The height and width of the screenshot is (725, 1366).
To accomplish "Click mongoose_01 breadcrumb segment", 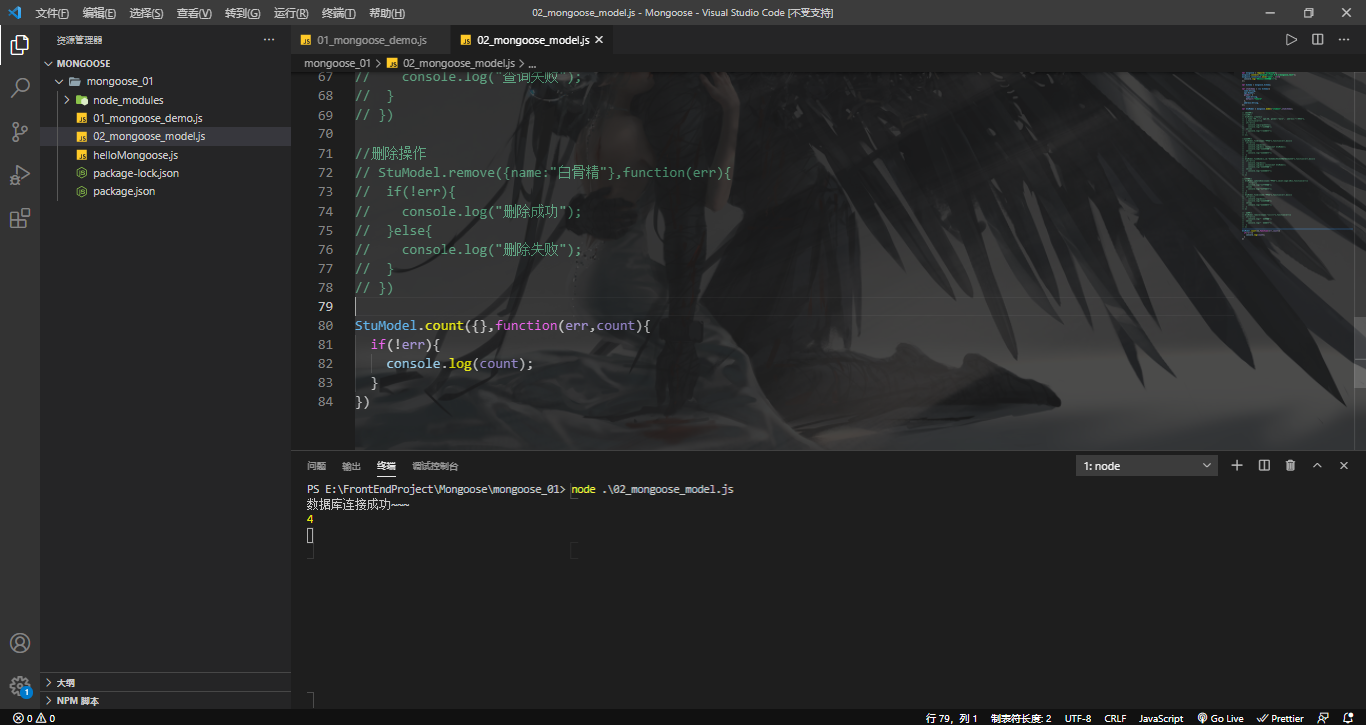I will [337, 62].
